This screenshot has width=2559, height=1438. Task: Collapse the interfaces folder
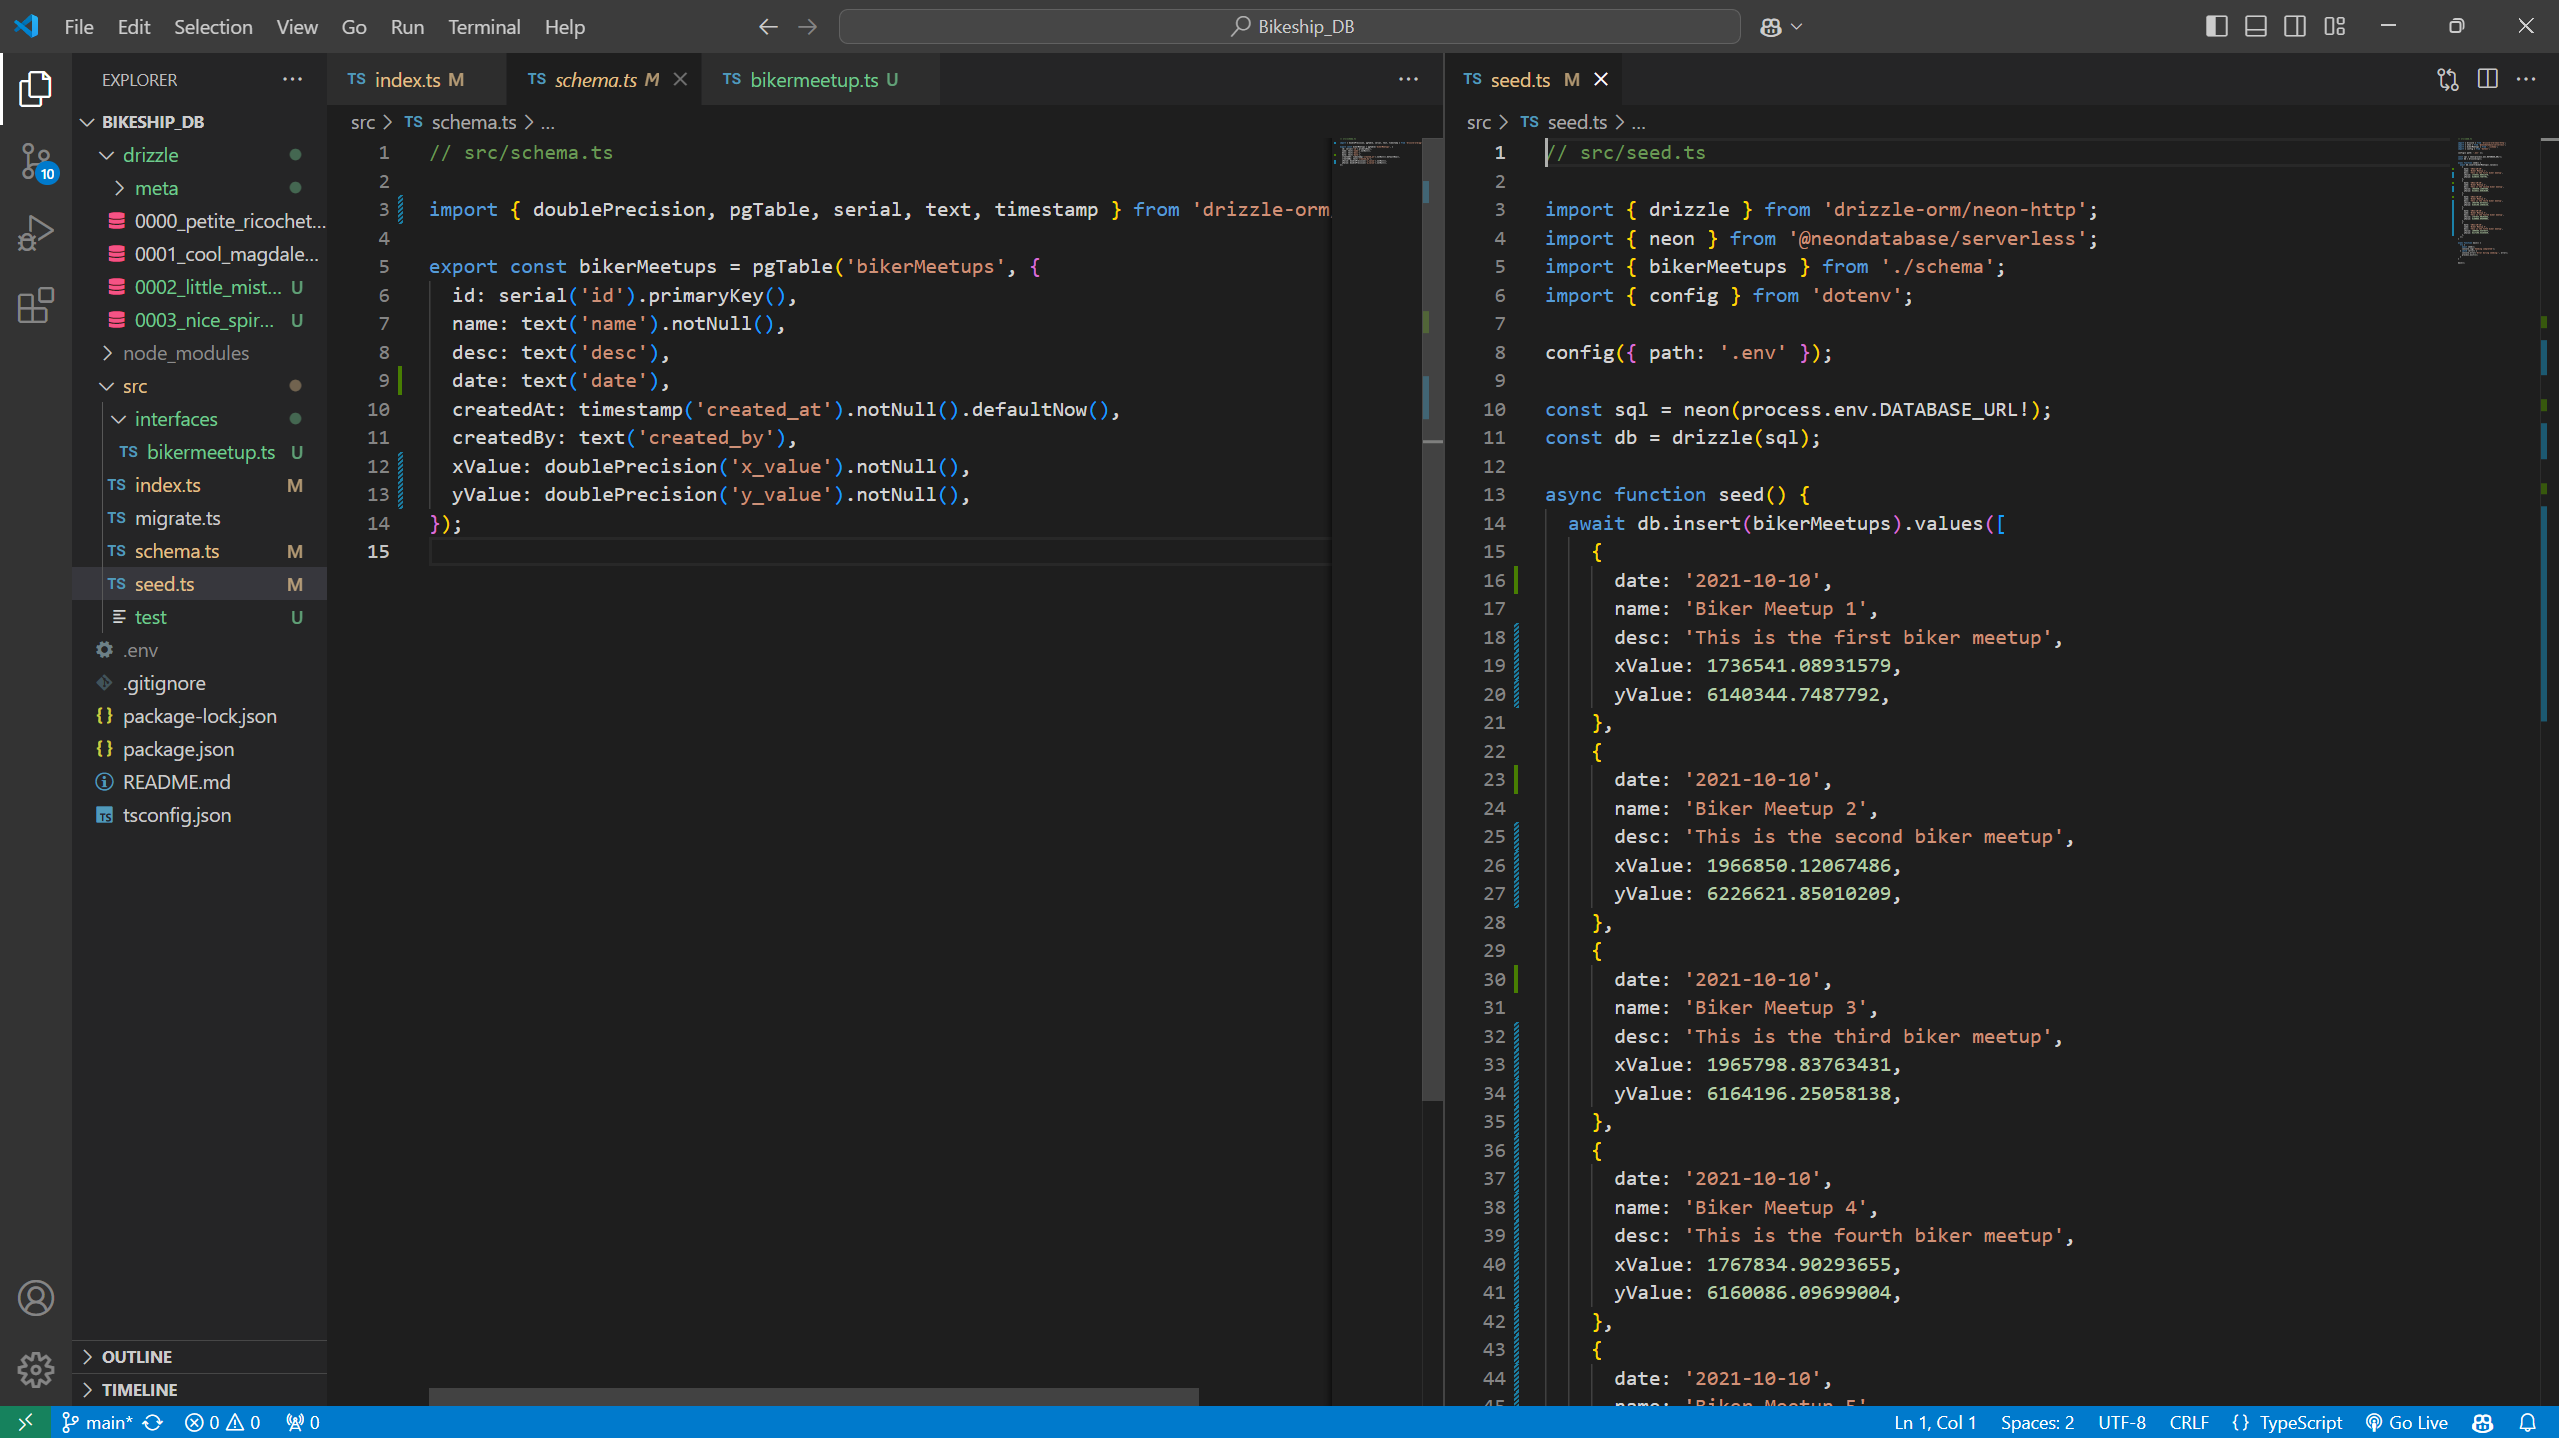(x=200, y=419)
